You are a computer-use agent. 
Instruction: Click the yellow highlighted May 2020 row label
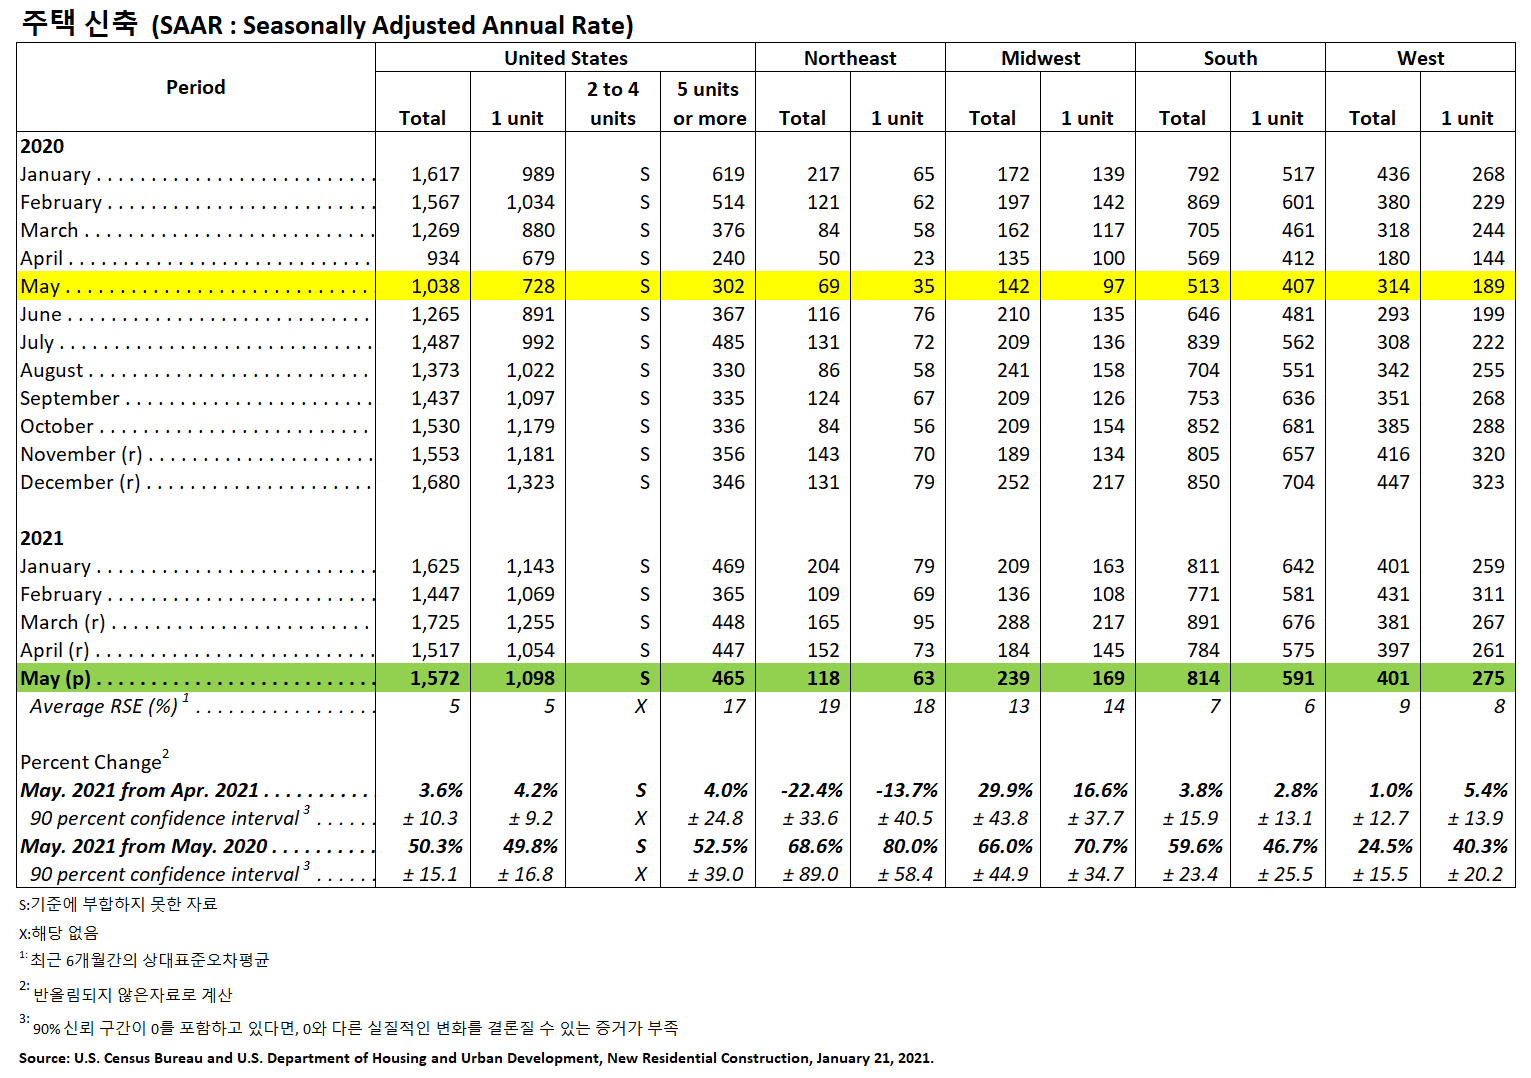click(41, 286)
